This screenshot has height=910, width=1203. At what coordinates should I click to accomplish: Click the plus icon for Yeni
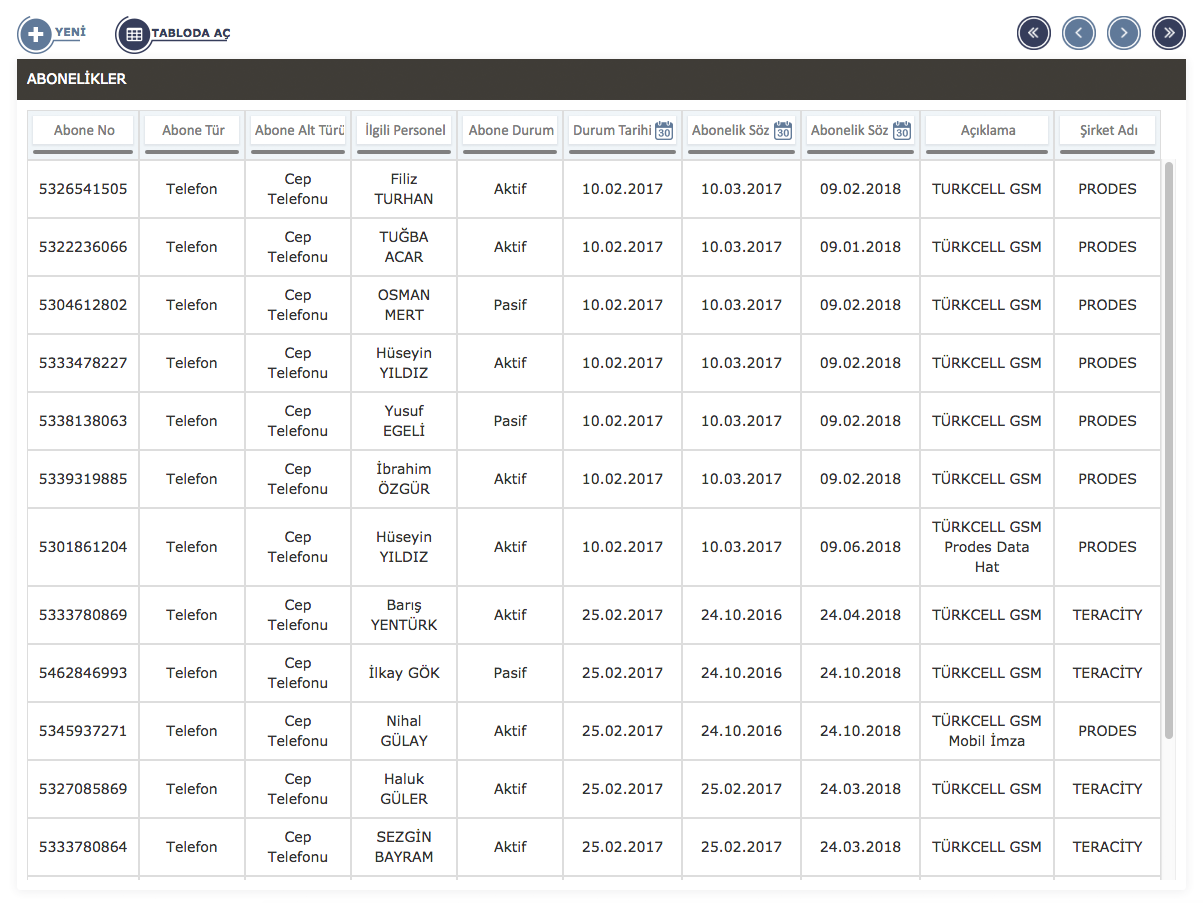(35, 35)
